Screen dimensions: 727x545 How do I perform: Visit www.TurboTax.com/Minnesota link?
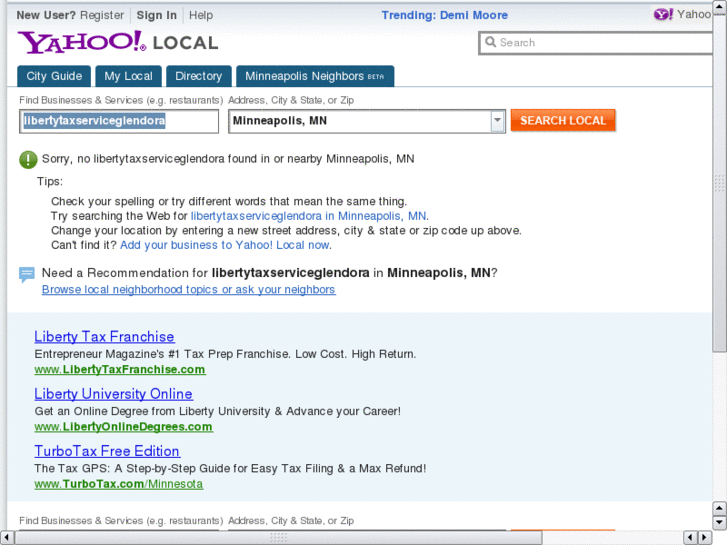[x=119, y=484]
